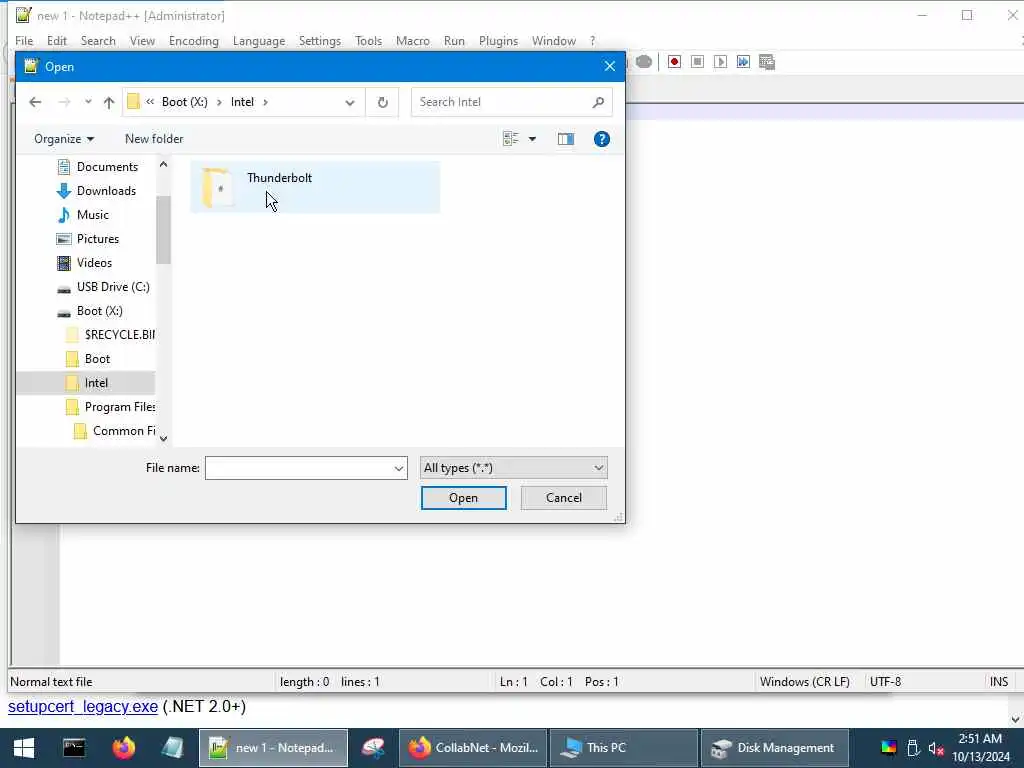Open the Organize dropdown menu

[x=64, y=138]
